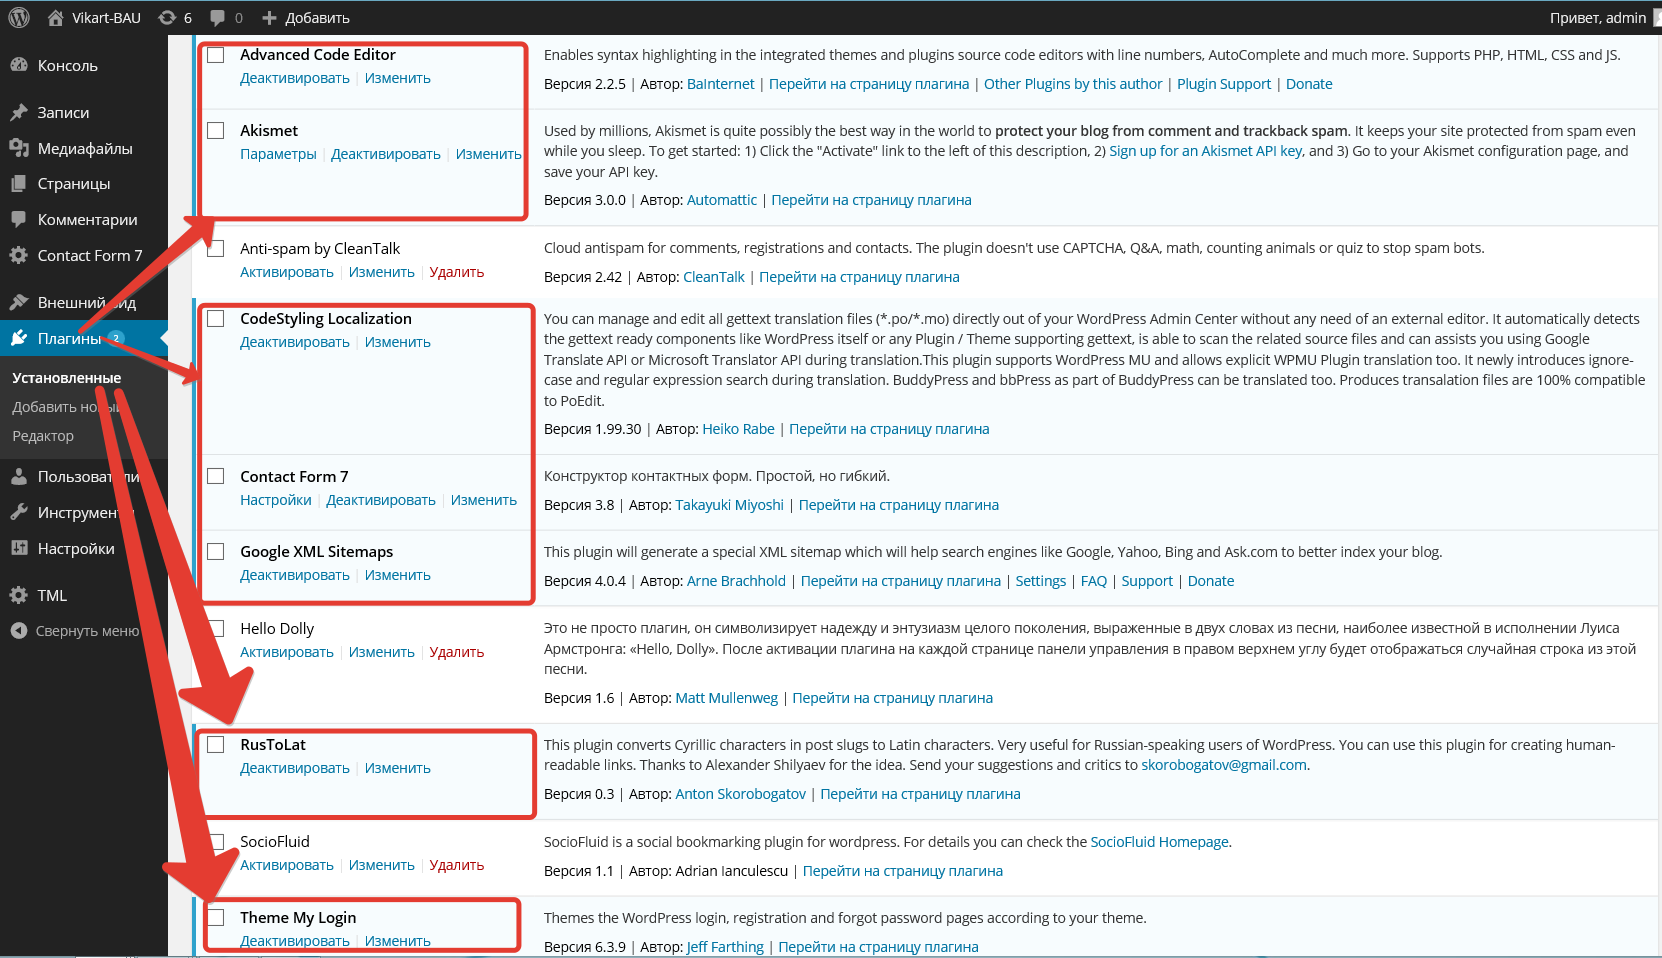The height and width of the screenshot is (958, 1662).
Task: Click the Инструменты wrench icon
Action: (19, 512)
